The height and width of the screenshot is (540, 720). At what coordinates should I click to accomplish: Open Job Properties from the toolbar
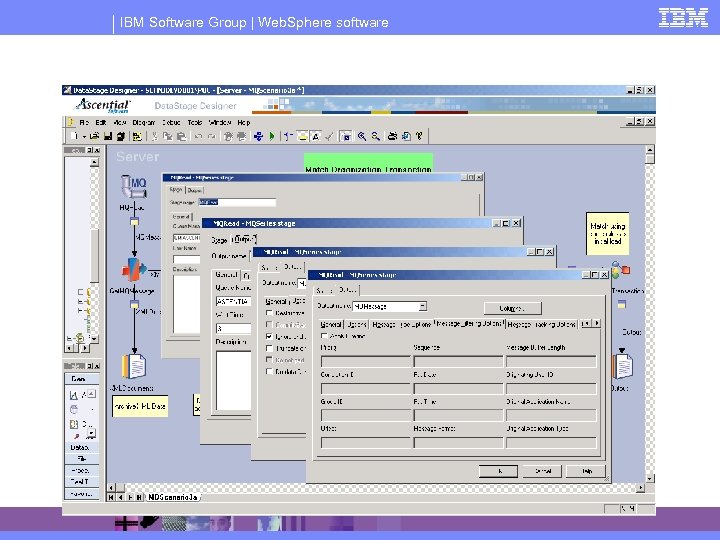click(x=137, y=136)
